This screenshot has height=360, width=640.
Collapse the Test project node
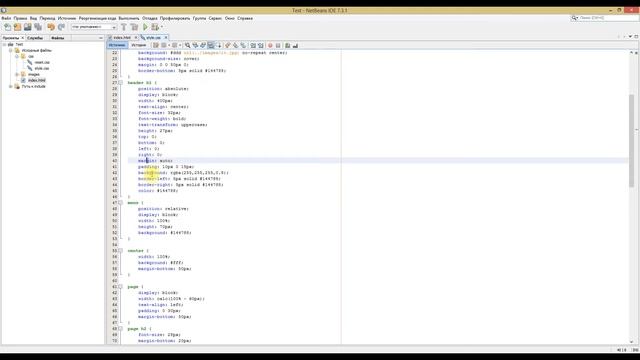4,44
